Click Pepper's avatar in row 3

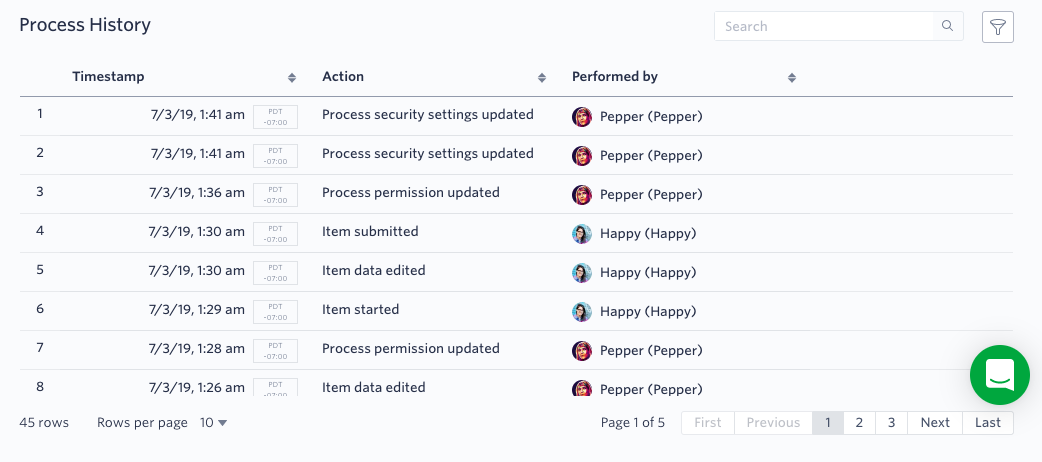click(x=581, y=195)
